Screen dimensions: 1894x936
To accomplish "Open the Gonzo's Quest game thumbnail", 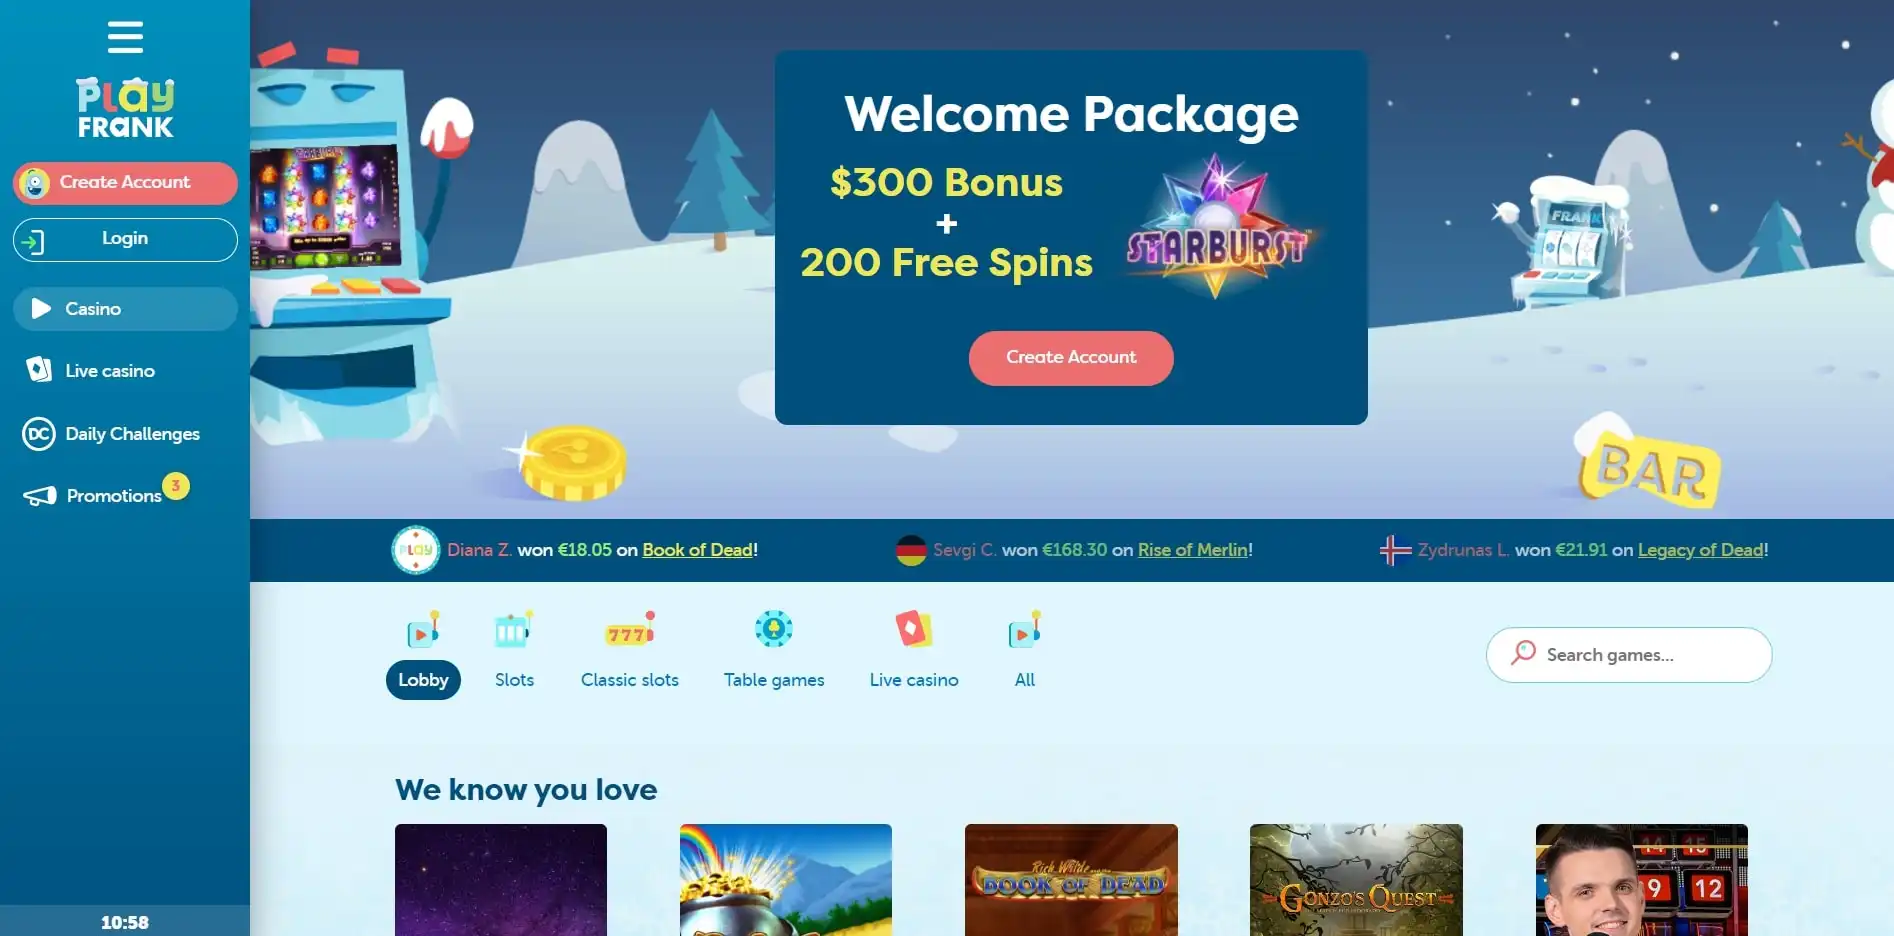I will point(1356,880).
